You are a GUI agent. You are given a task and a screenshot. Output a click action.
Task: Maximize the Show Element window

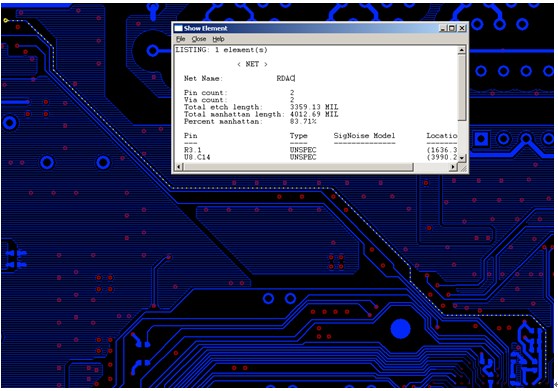pos(452,28)
